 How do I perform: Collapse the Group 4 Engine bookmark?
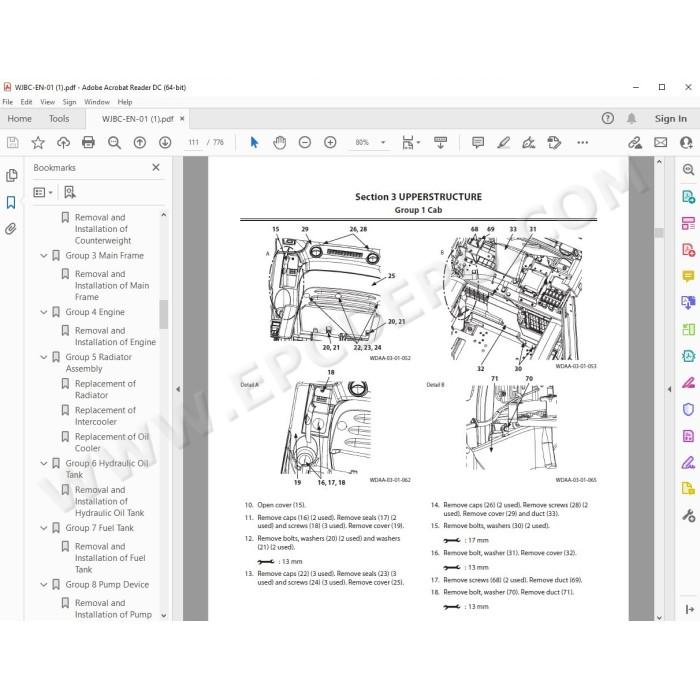[x=44, y=312]
